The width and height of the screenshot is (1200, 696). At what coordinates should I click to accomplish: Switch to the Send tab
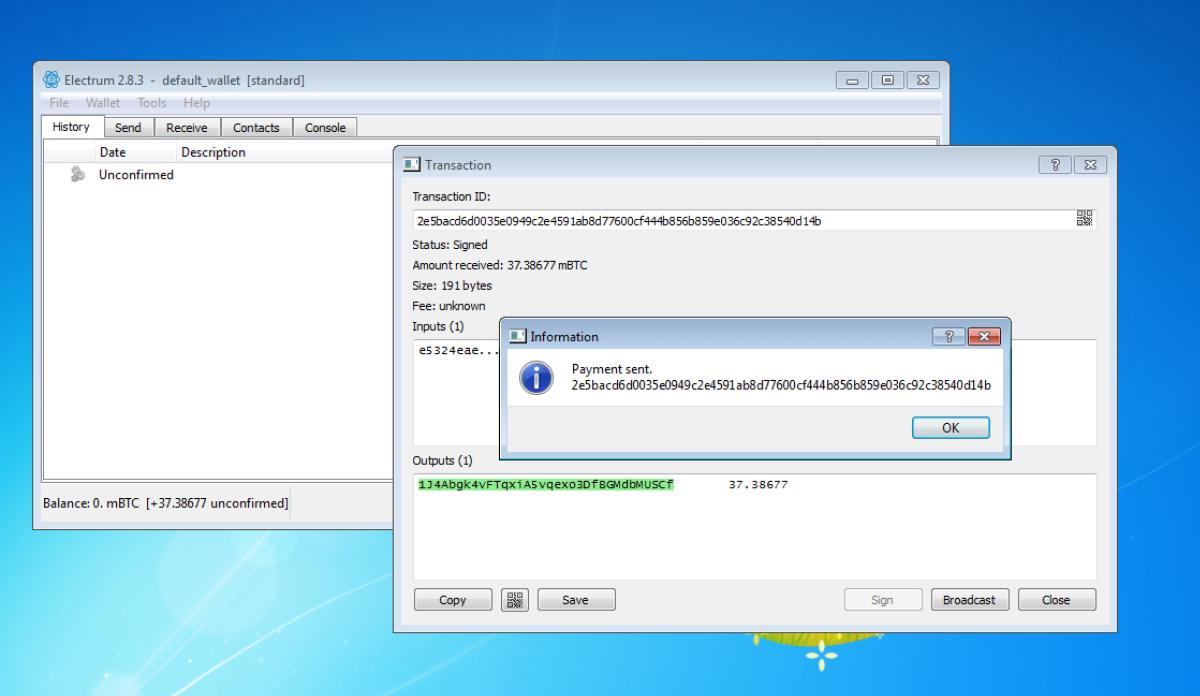point(128,128)
